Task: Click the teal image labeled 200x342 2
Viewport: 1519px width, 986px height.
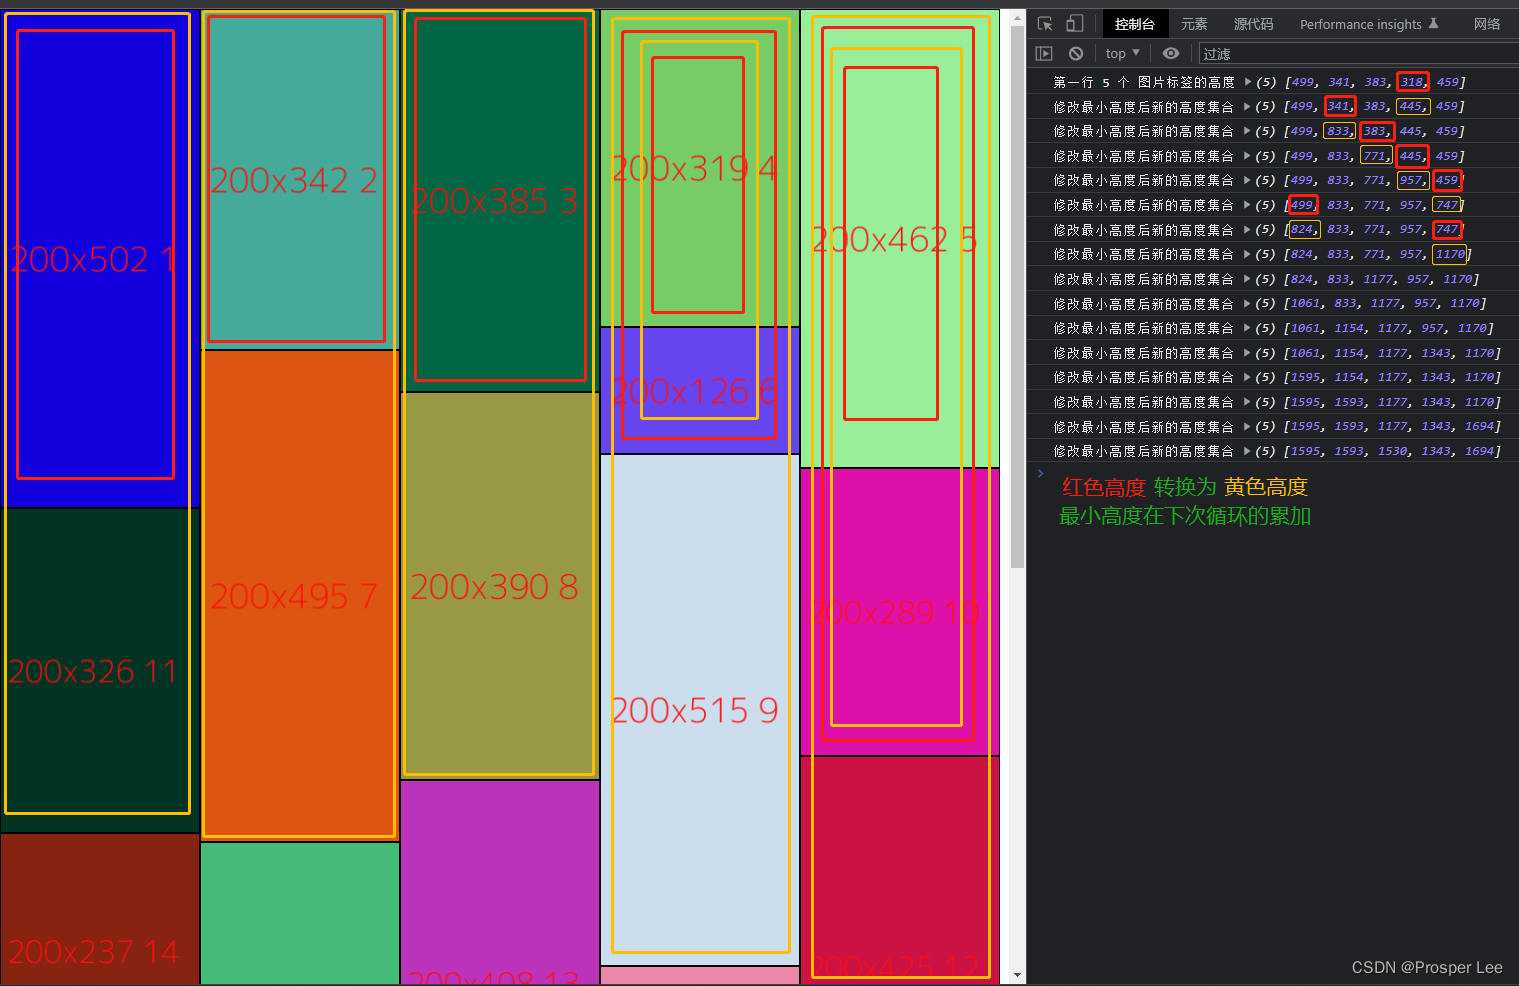Action: [300, 180]
